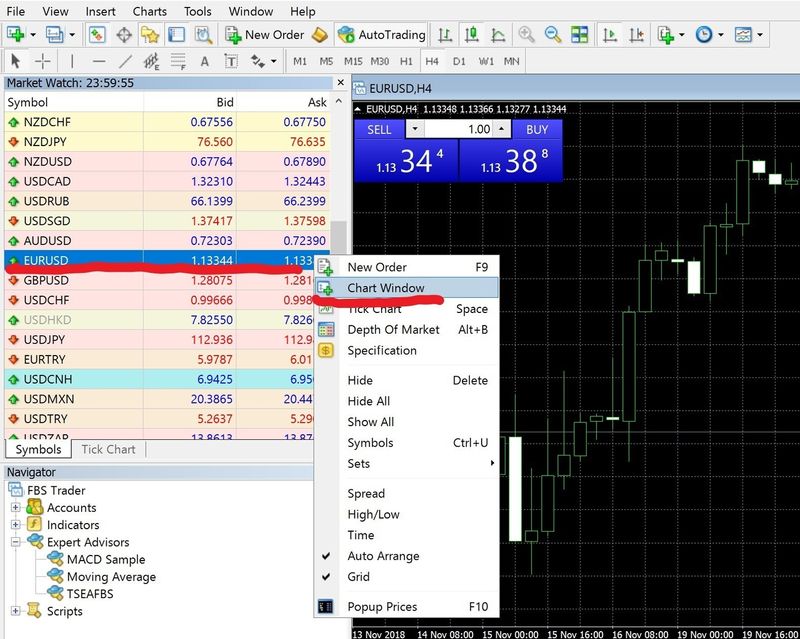Expand the Accounts tree node

pyautogui.click(x=16, y=508)
